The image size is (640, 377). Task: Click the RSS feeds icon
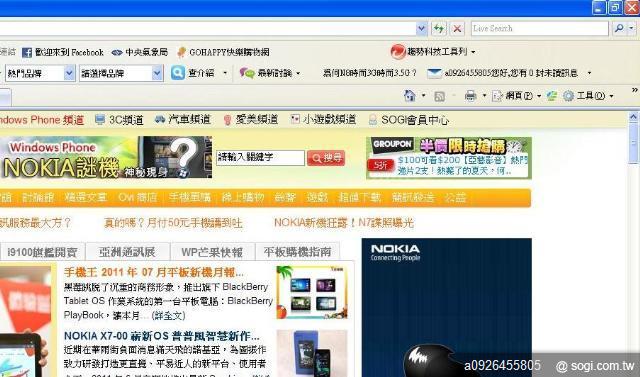(x=439, y=96)
